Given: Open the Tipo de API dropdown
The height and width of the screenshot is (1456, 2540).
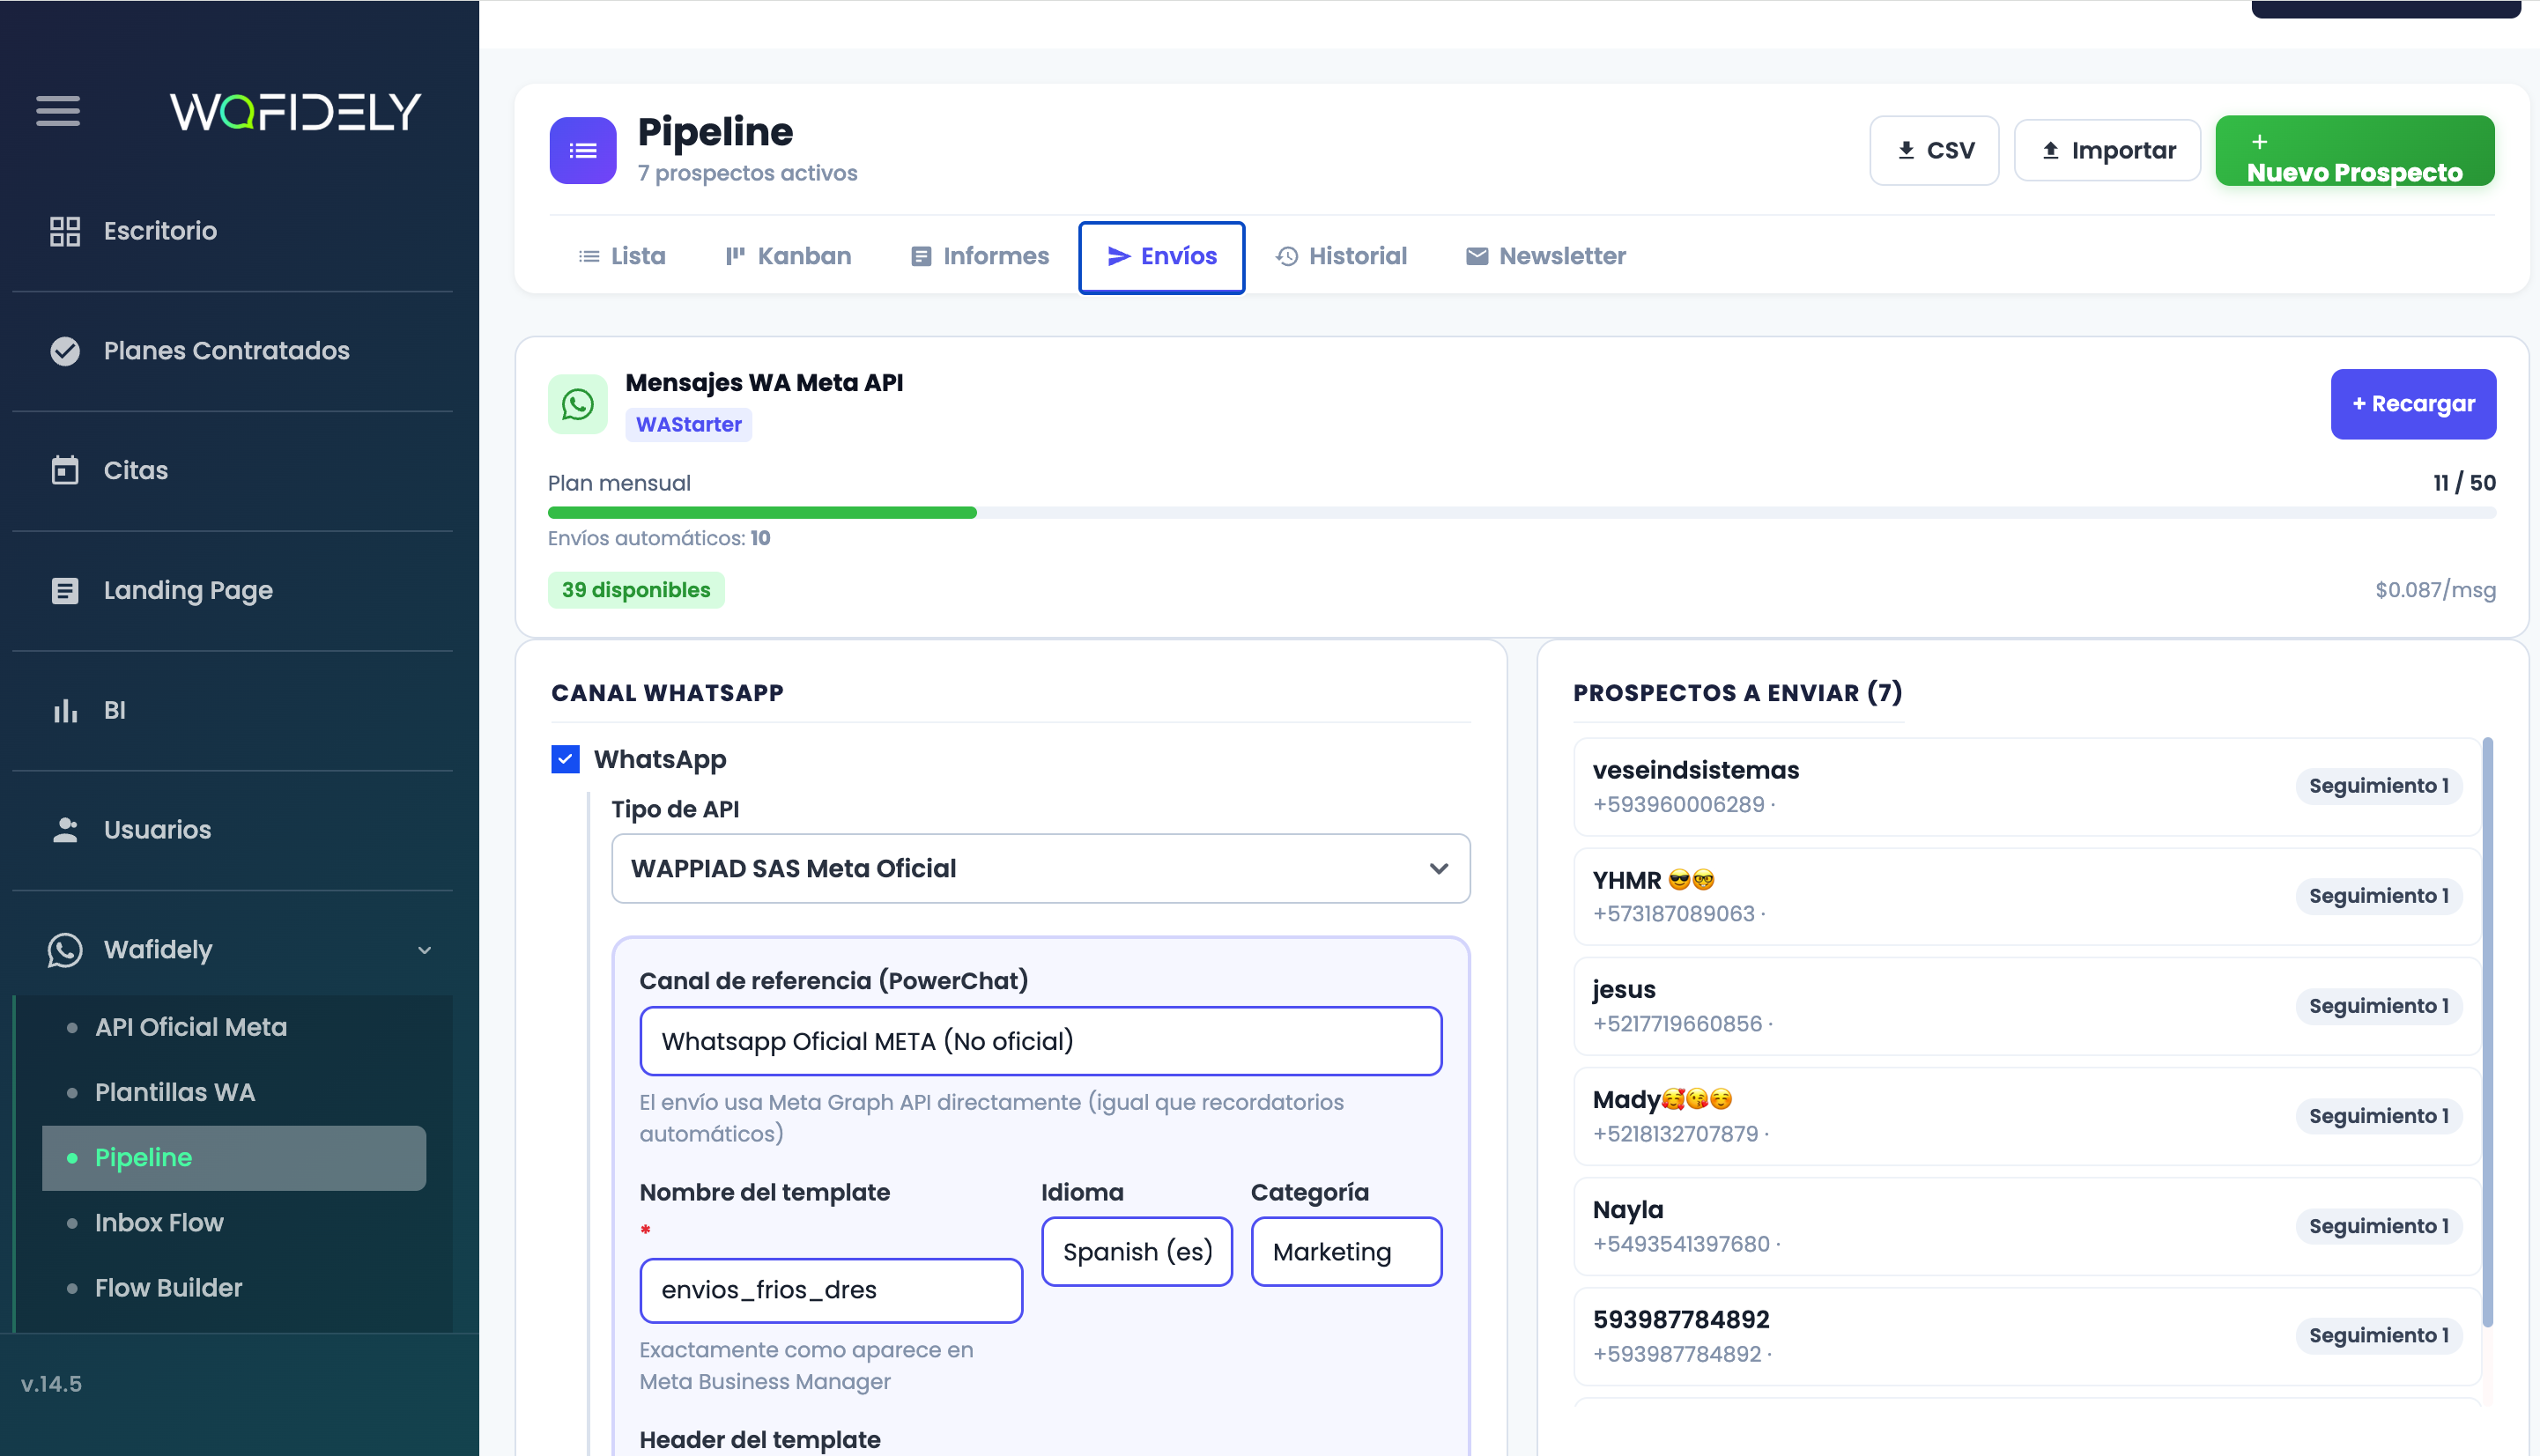Looking at the screenshot, I should (1040, 868).
